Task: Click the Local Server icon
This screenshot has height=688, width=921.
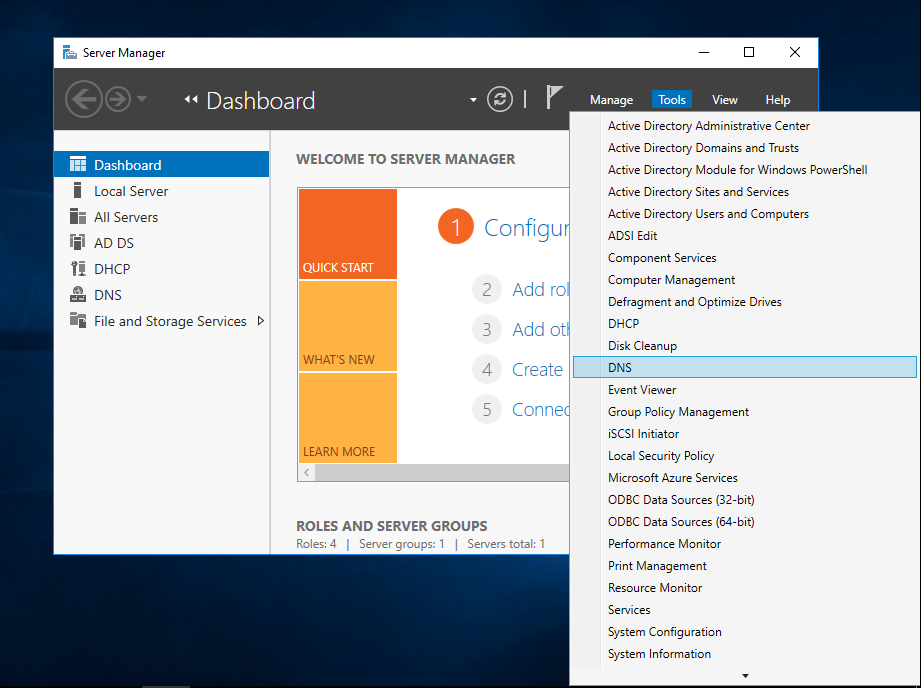Action: coord(78,190)
